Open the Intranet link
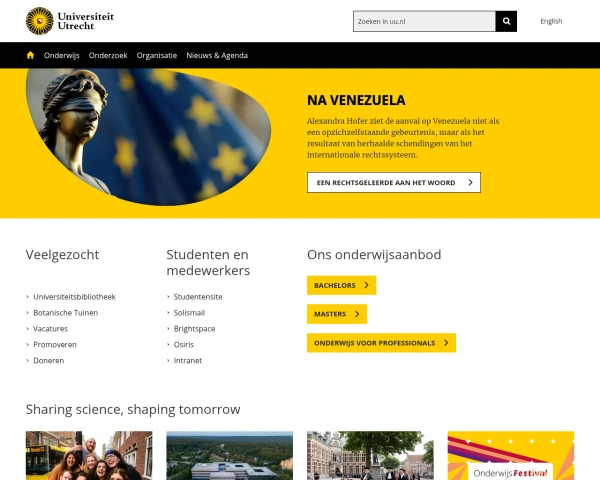This screenshot has width=600, height=480. coord(188,361)
